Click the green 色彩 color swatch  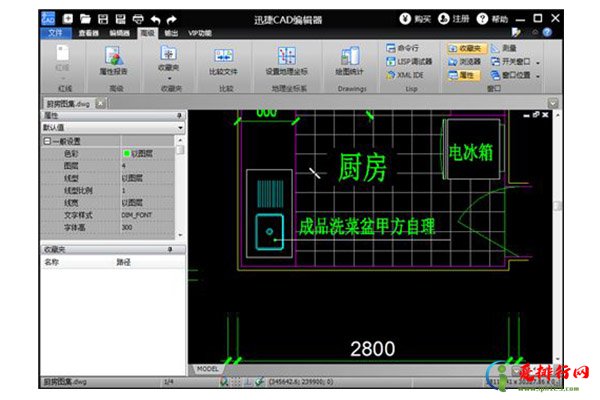coord(127,153)
